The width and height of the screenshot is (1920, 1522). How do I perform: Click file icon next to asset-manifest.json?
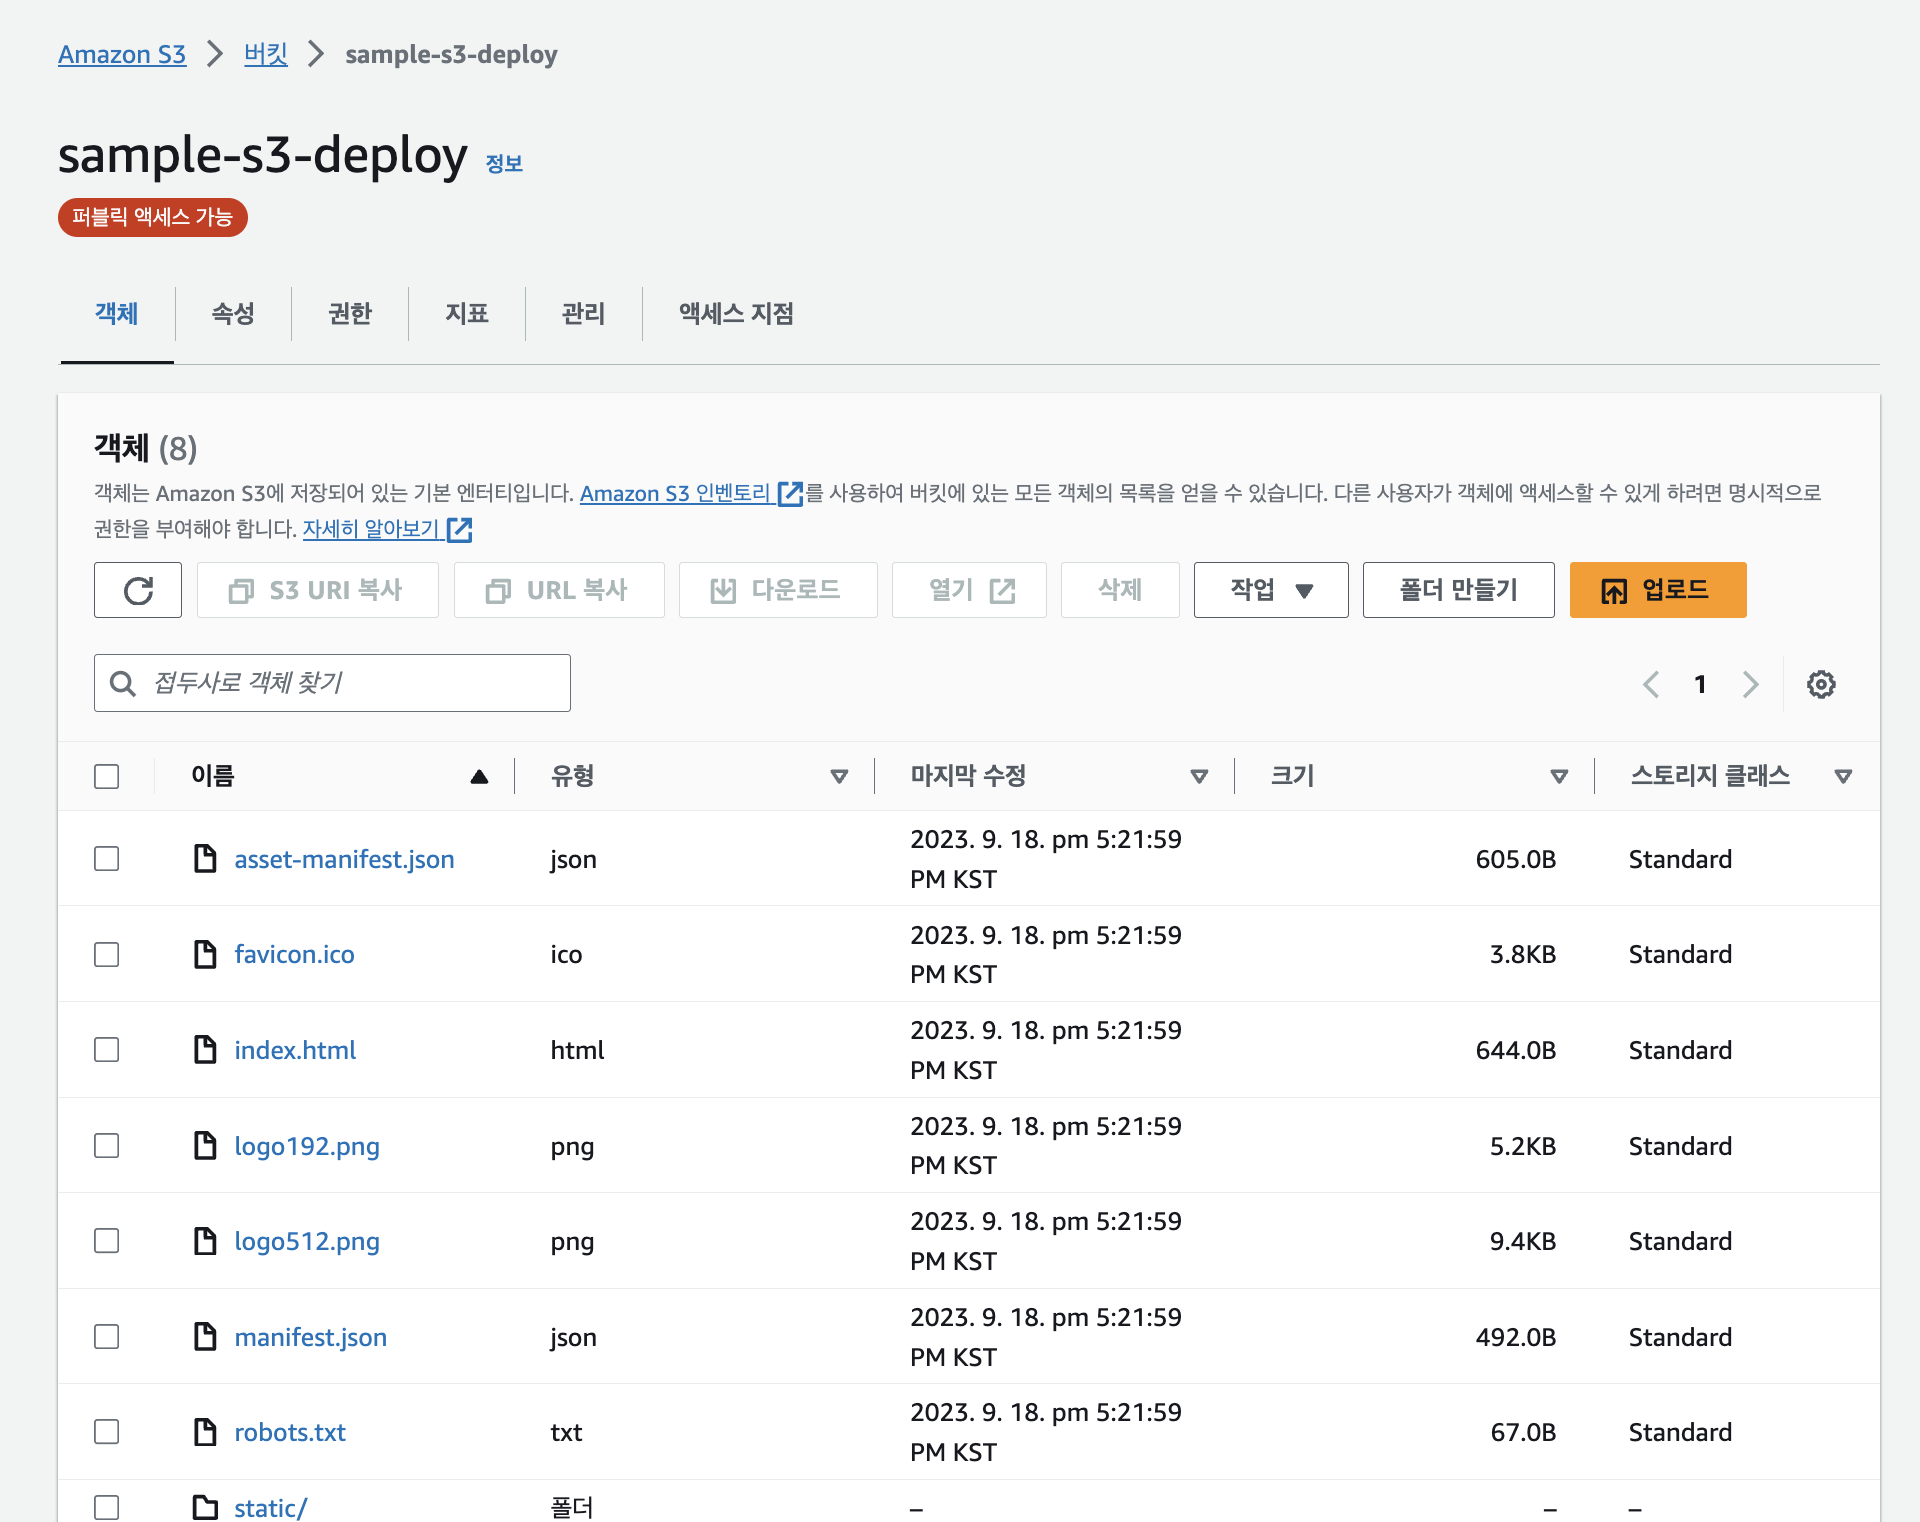[205, 858]
